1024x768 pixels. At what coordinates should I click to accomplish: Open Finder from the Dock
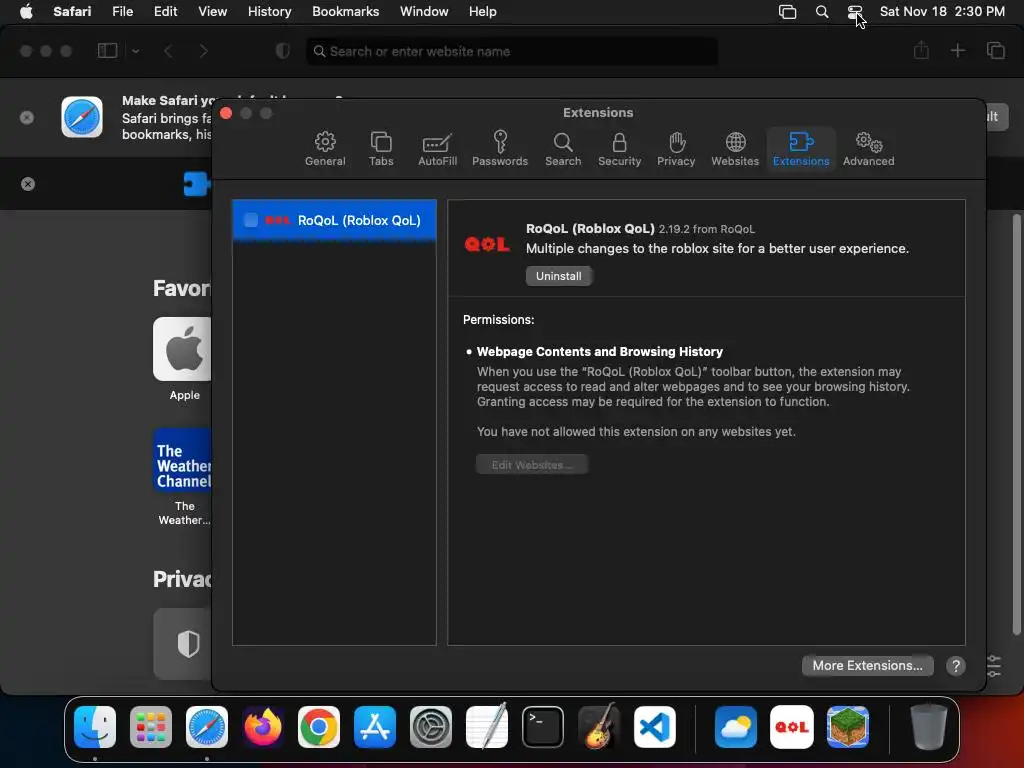[95, 727]
